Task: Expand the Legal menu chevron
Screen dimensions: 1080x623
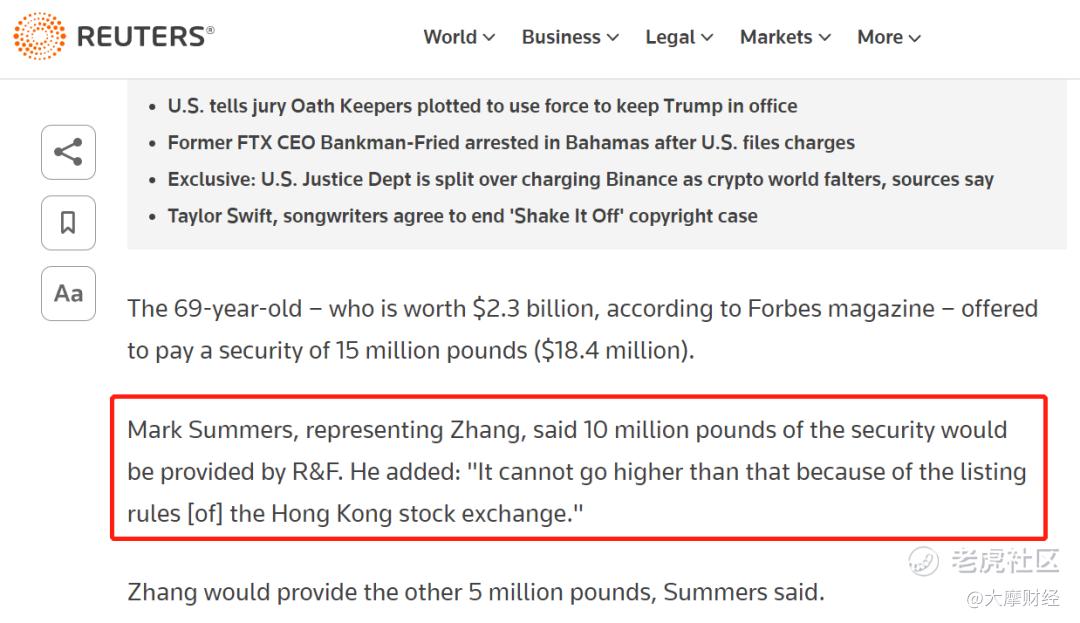Action: [x=707, y=38]
